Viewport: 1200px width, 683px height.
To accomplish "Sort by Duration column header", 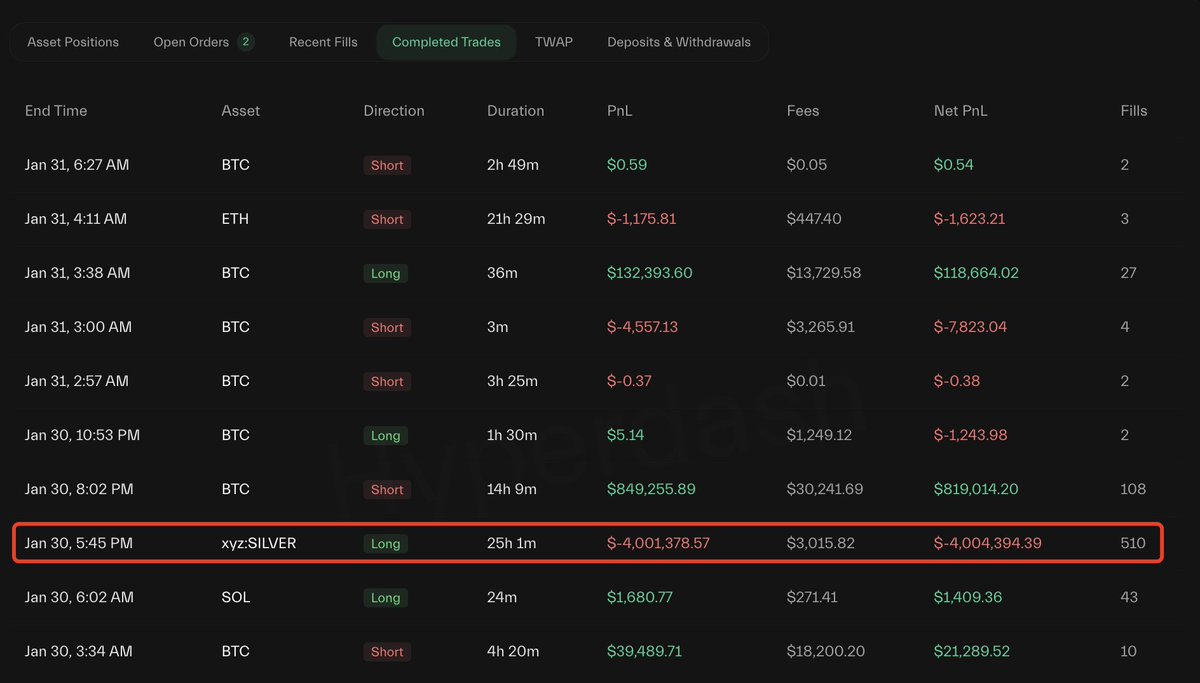I will coord(516,111).
